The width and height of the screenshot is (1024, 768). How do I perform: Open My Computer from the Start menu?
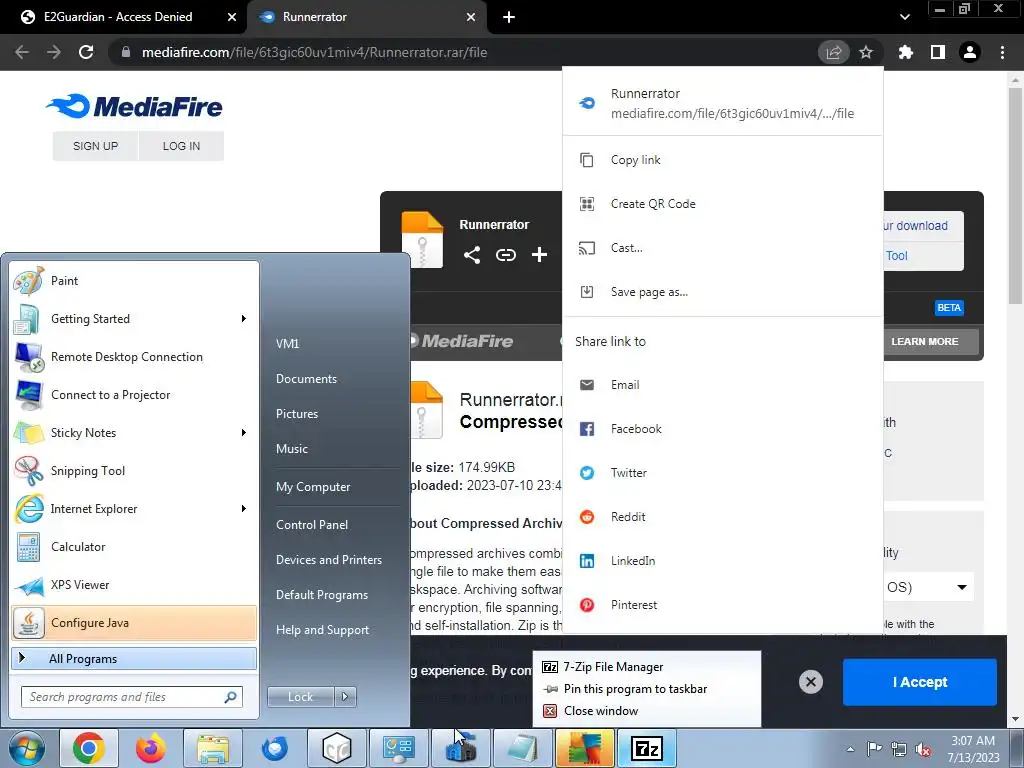click(x=313, y=487)
